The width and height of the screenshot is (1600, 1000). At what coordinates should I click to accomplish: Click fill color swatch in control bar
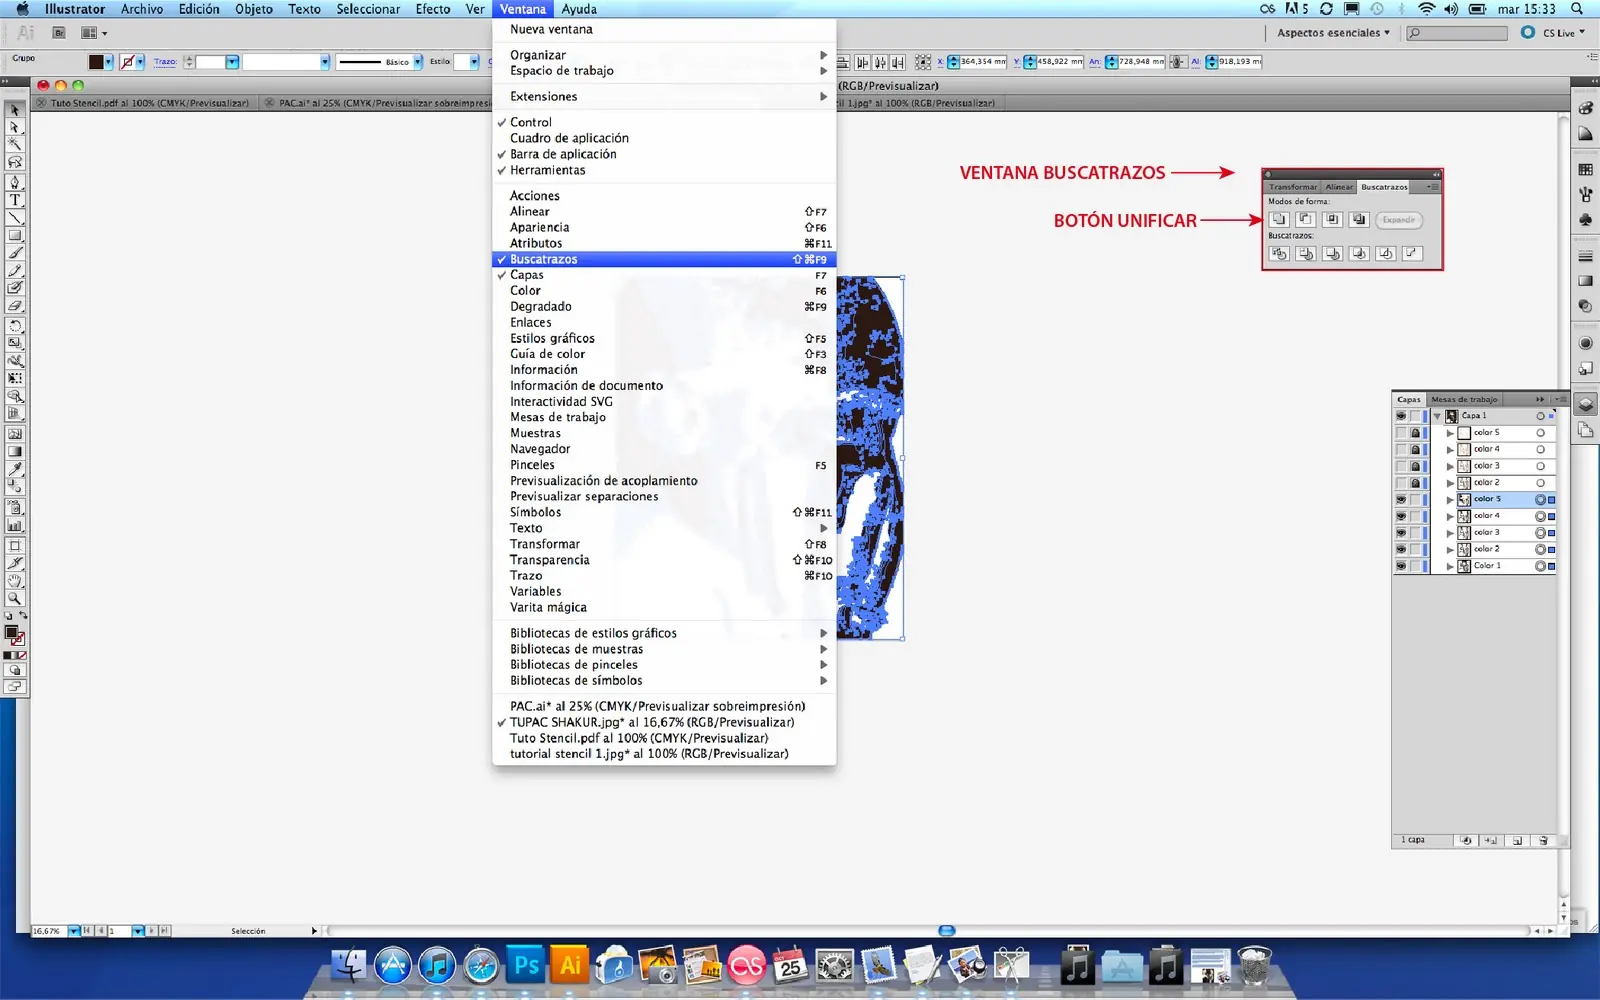tap(96, 62)
